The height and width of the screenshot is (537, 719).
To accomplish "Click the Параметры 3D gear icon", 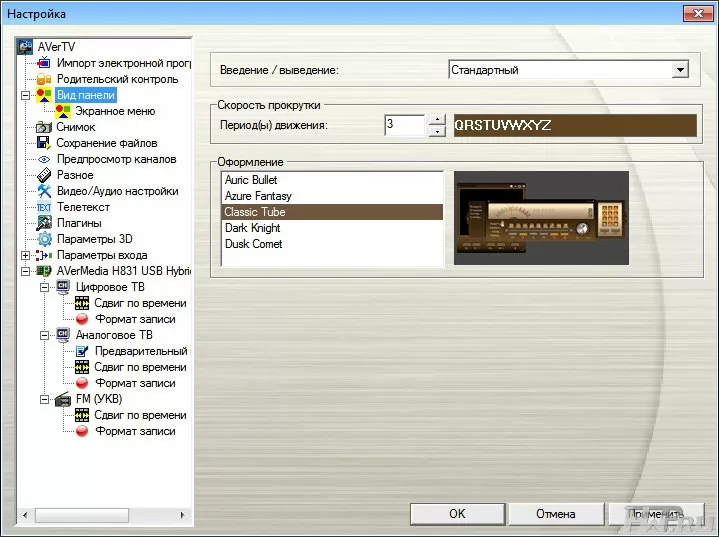I will (44, 239).
